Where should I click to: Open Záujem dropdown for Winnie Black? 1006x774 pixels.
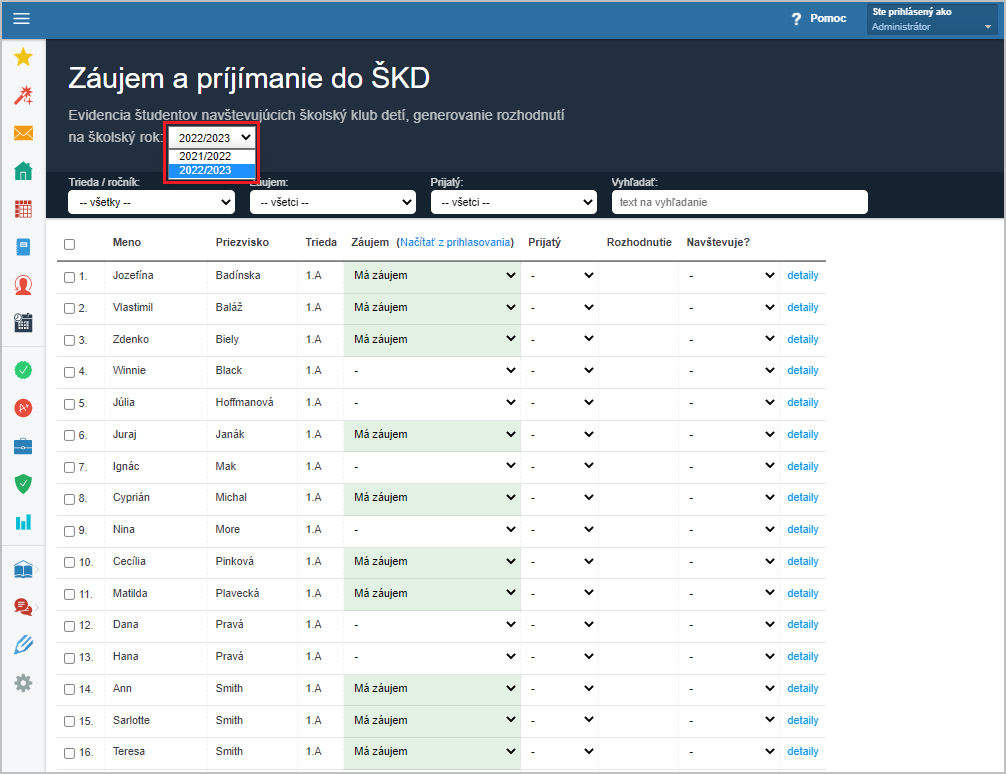pos(432,370)
